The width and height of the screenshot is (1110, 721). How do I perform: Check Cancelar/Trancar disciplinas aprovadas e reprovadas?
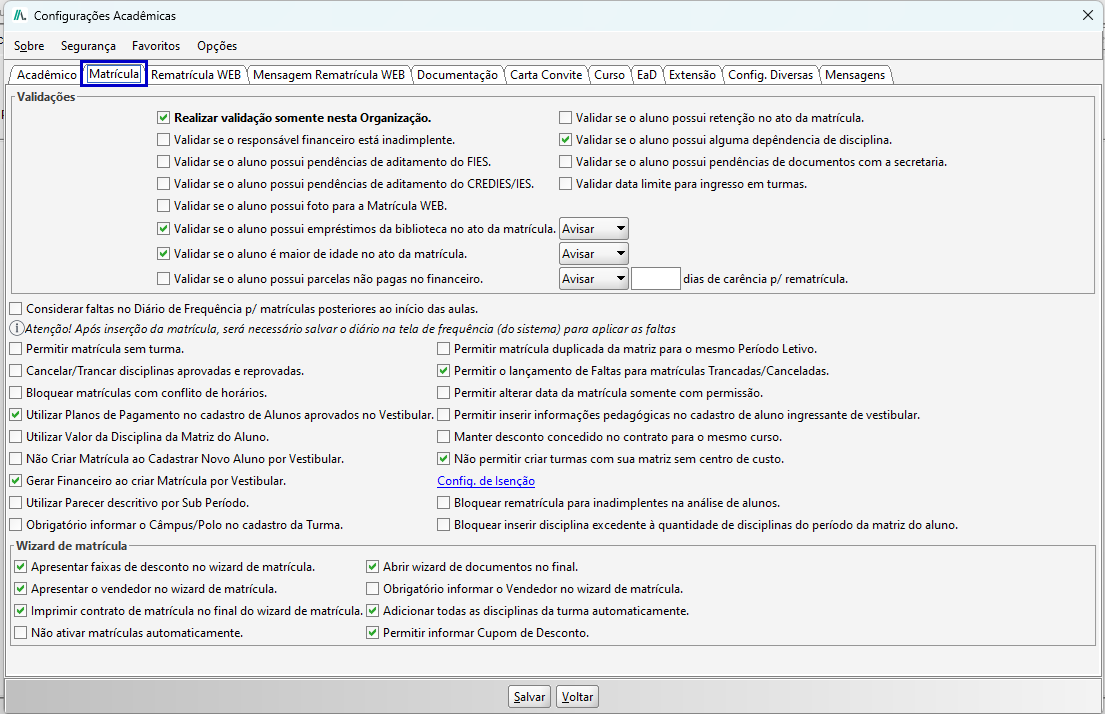16,370
